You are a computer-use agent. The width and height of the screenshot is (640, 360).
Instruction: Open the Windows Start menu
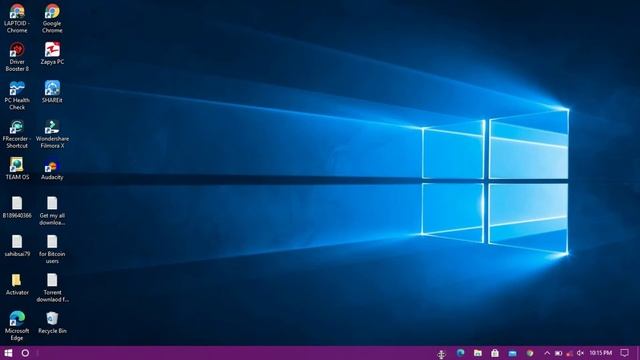click(x=8, y=353)
